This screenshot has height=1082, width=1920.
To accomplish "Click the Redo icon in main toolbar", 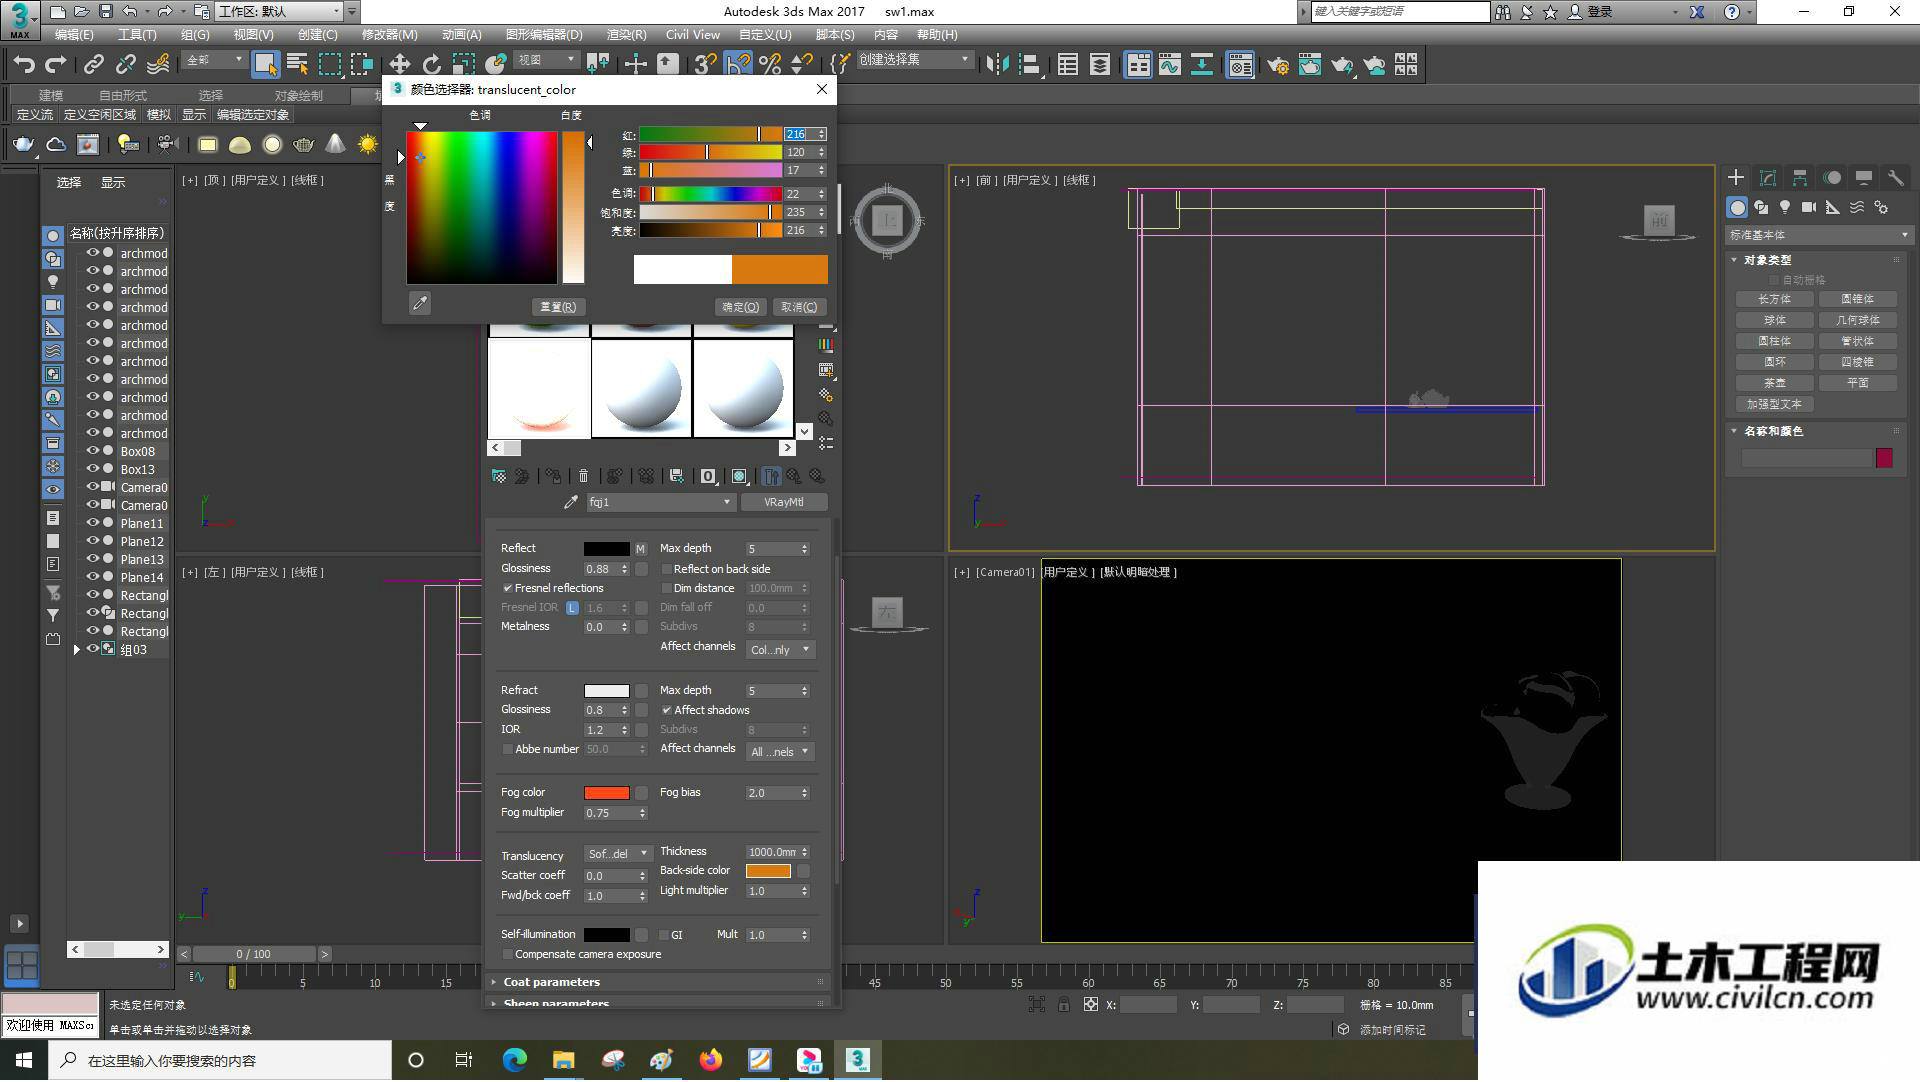I will [56, 65].
